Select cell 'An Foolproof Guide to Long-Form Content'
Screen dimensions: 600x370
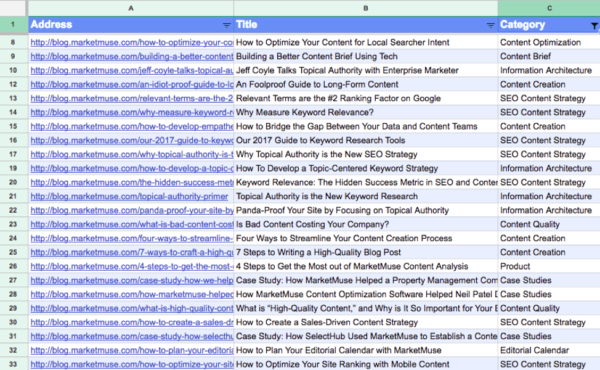click(366, 85)
